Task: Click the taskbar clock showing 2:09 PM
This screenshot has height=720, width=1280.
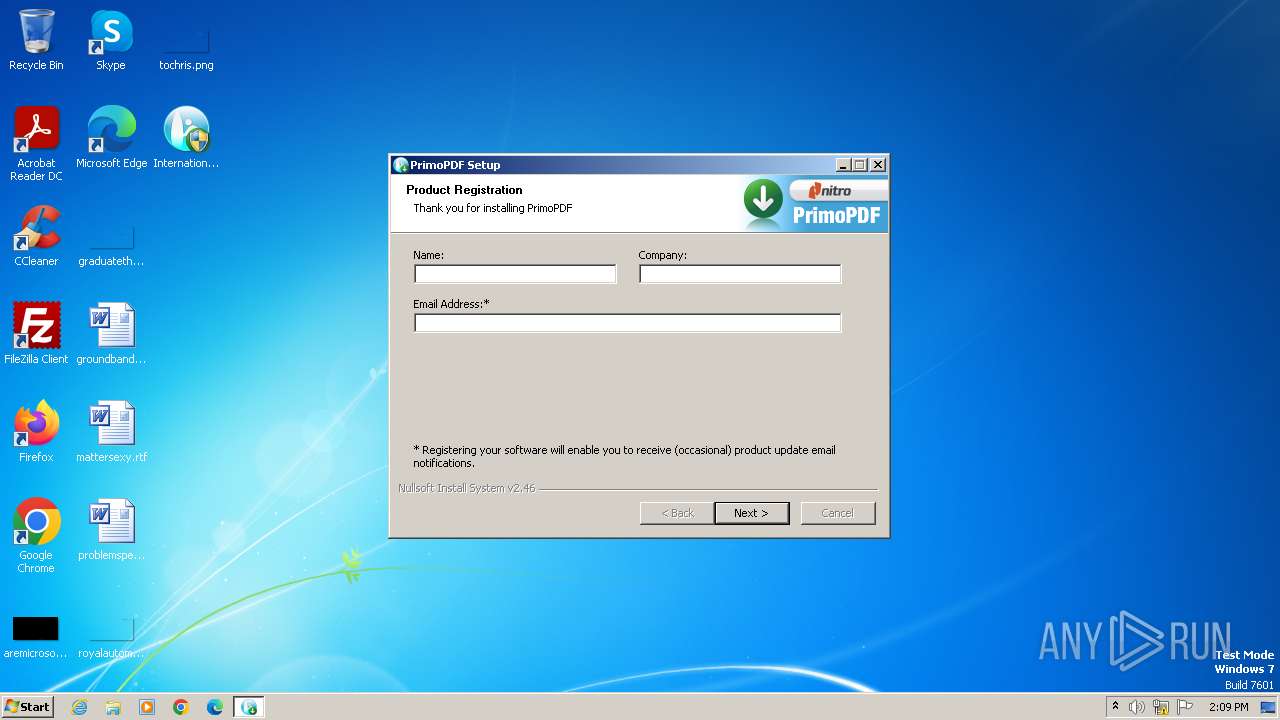Action: point(1228,707)
